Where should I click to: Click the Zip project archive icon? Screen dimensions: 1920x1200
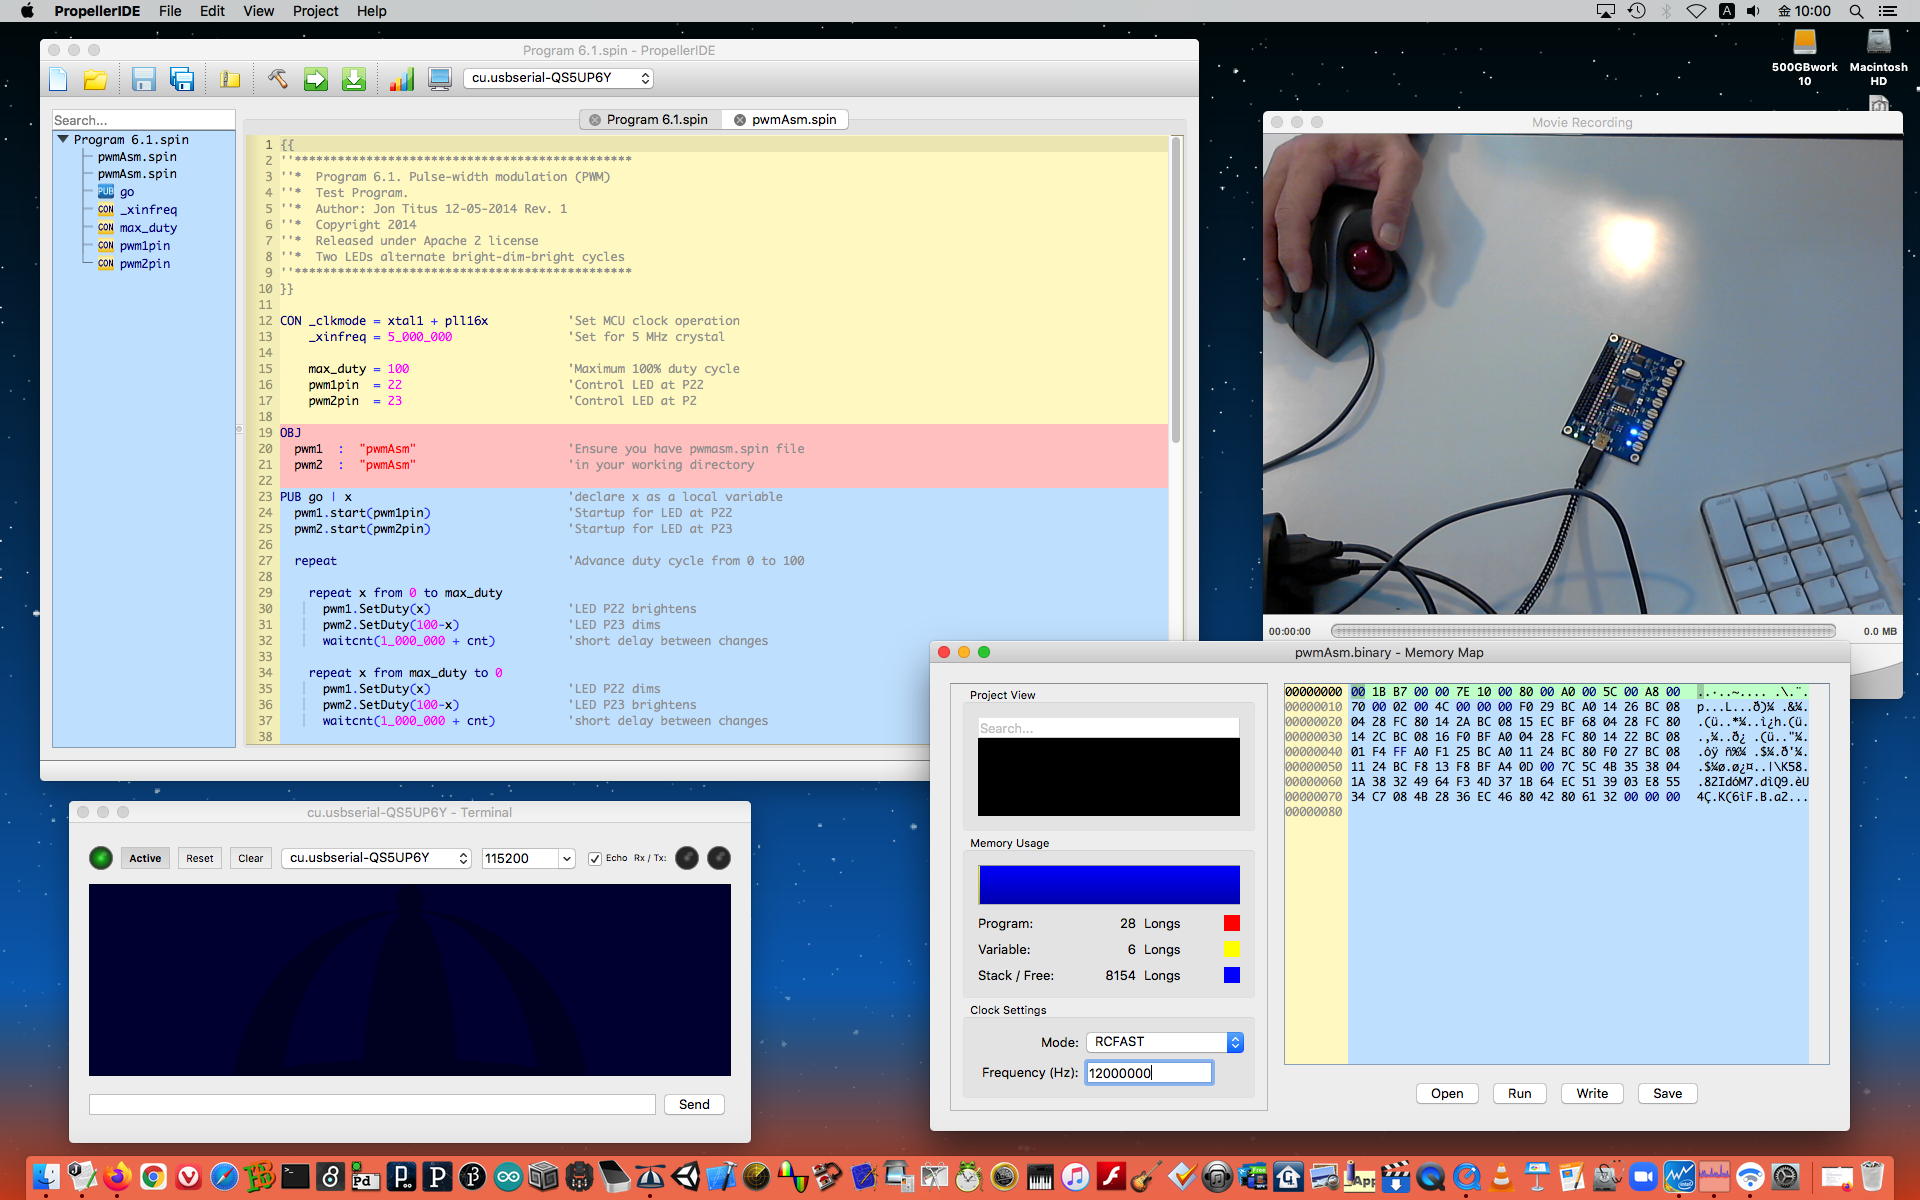tap(230, 79)
